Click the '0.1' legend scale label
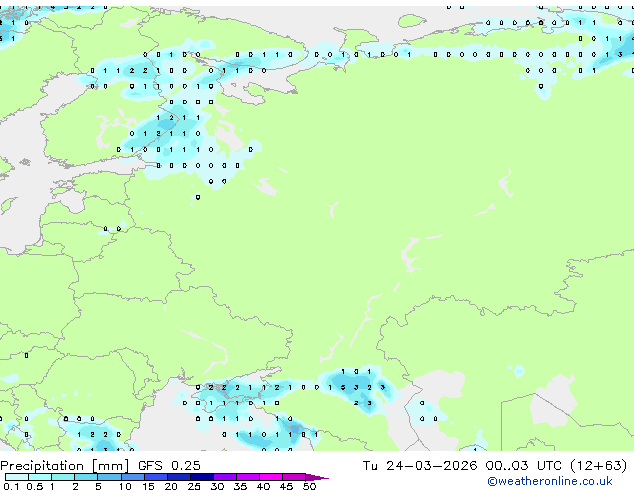Screen dimensions: 634x490 click(x=11, y=486)
